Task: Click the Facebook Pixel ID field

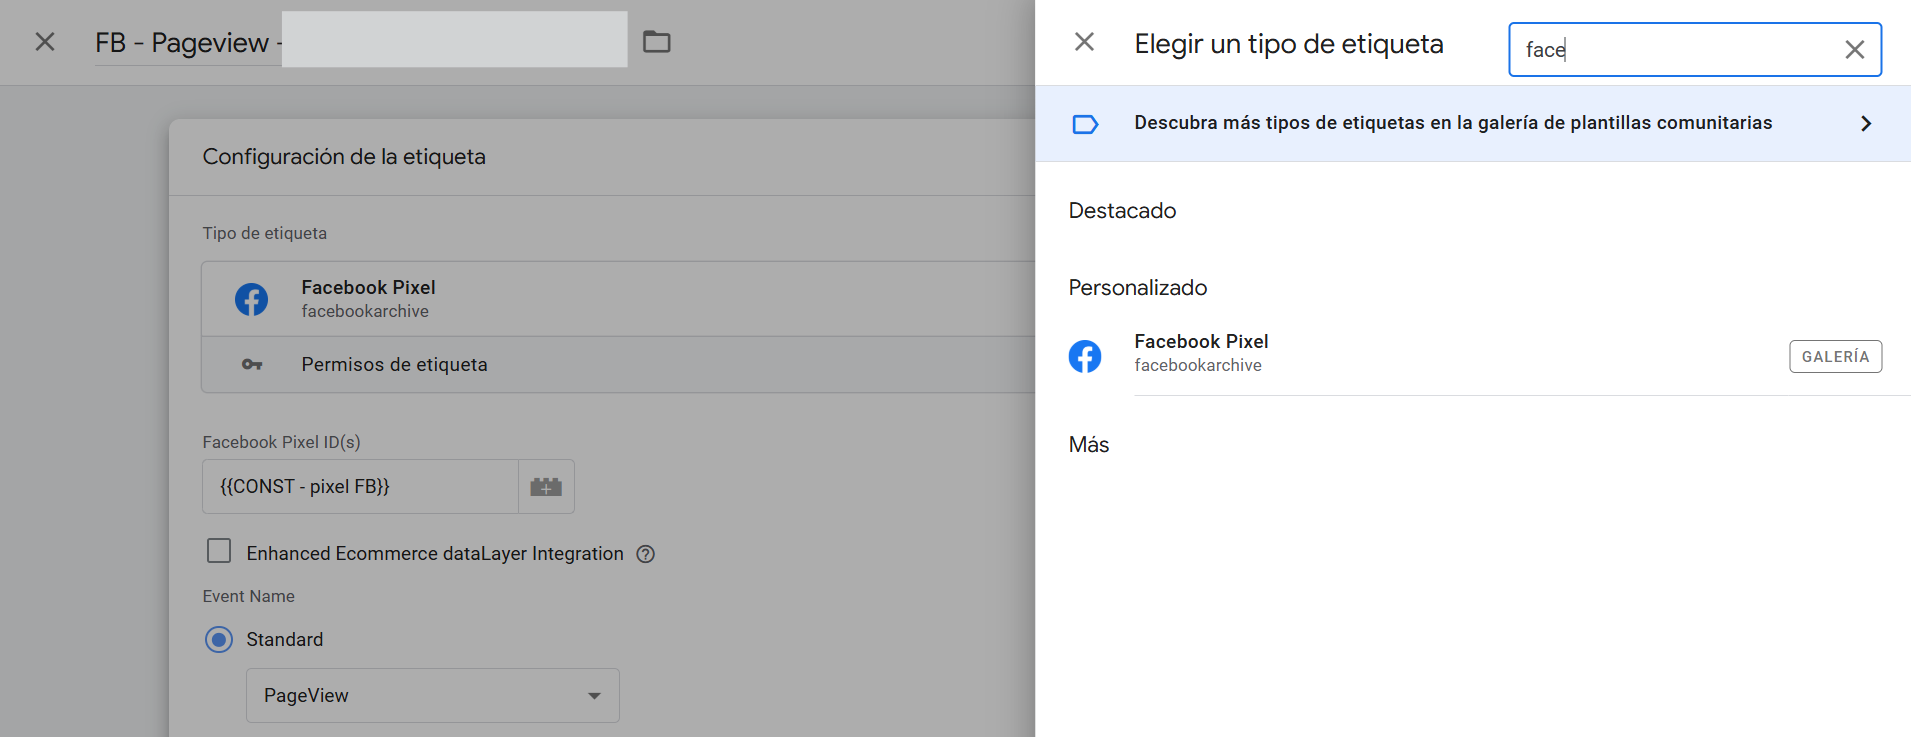Action: 360,487
